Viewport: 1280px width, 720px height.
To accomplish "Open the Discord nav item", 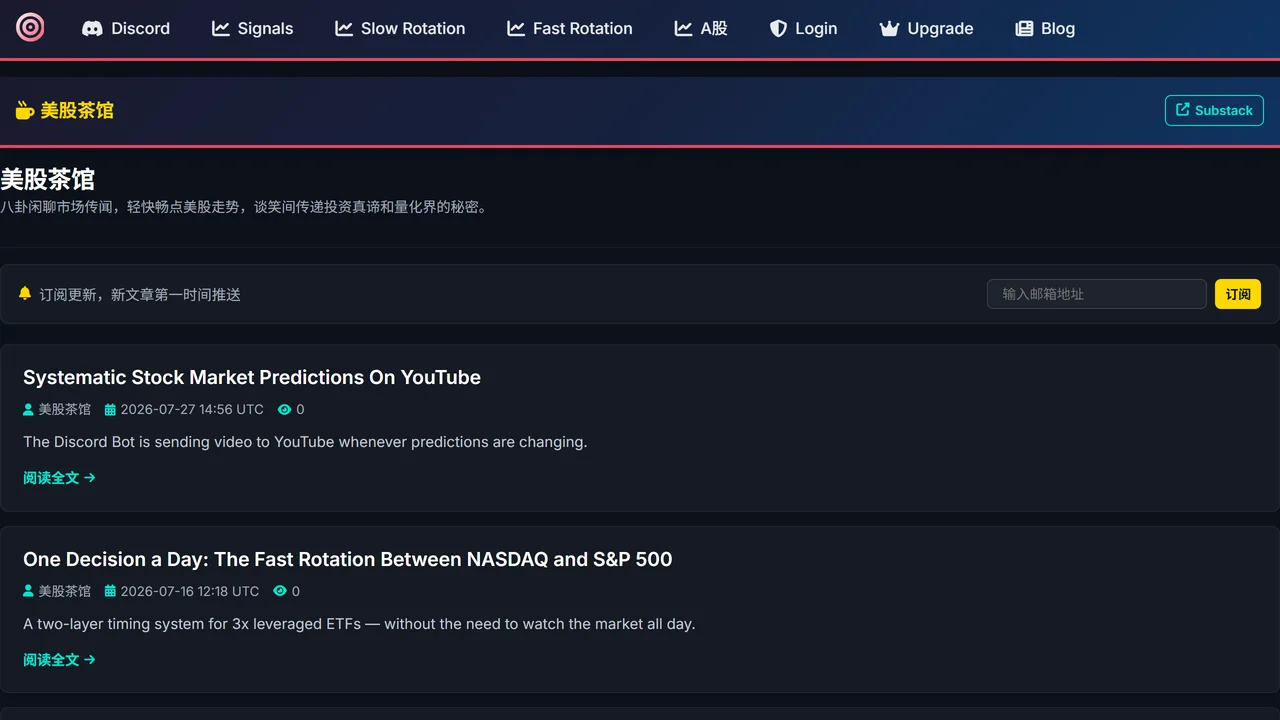I will (x=126, y=29).
